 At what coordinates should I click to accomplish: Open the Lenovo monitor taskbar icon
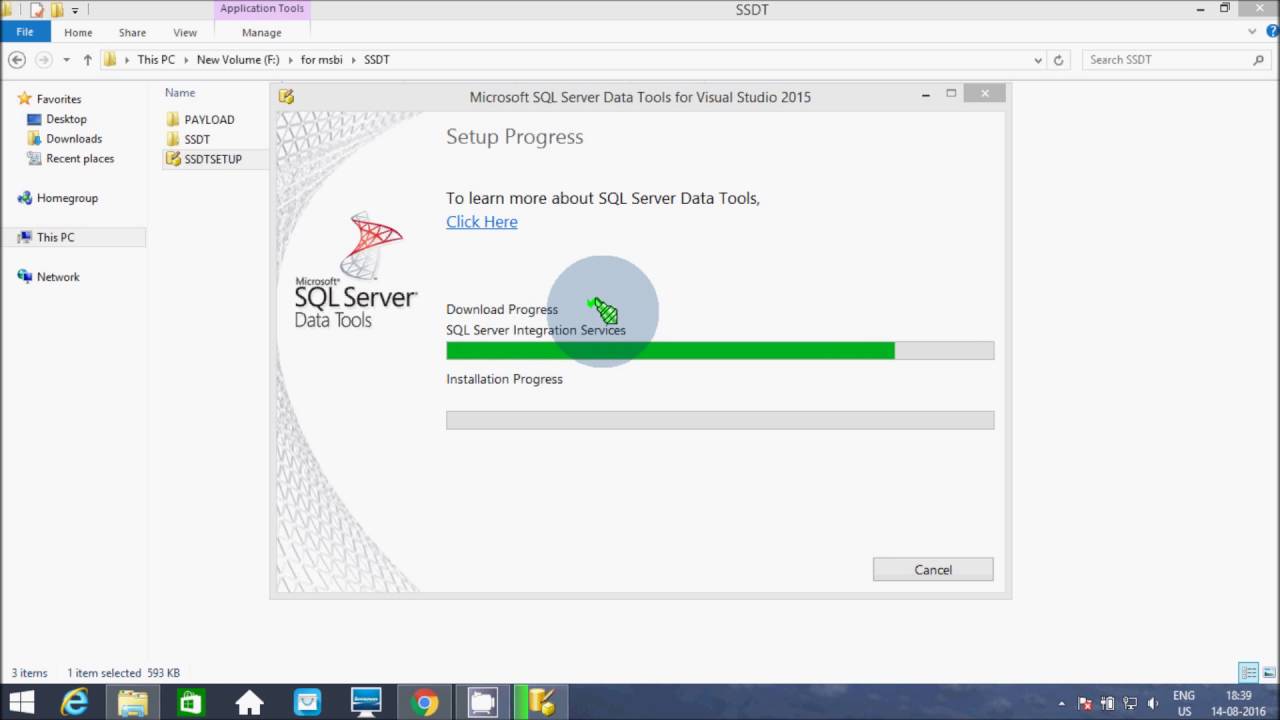366,703
